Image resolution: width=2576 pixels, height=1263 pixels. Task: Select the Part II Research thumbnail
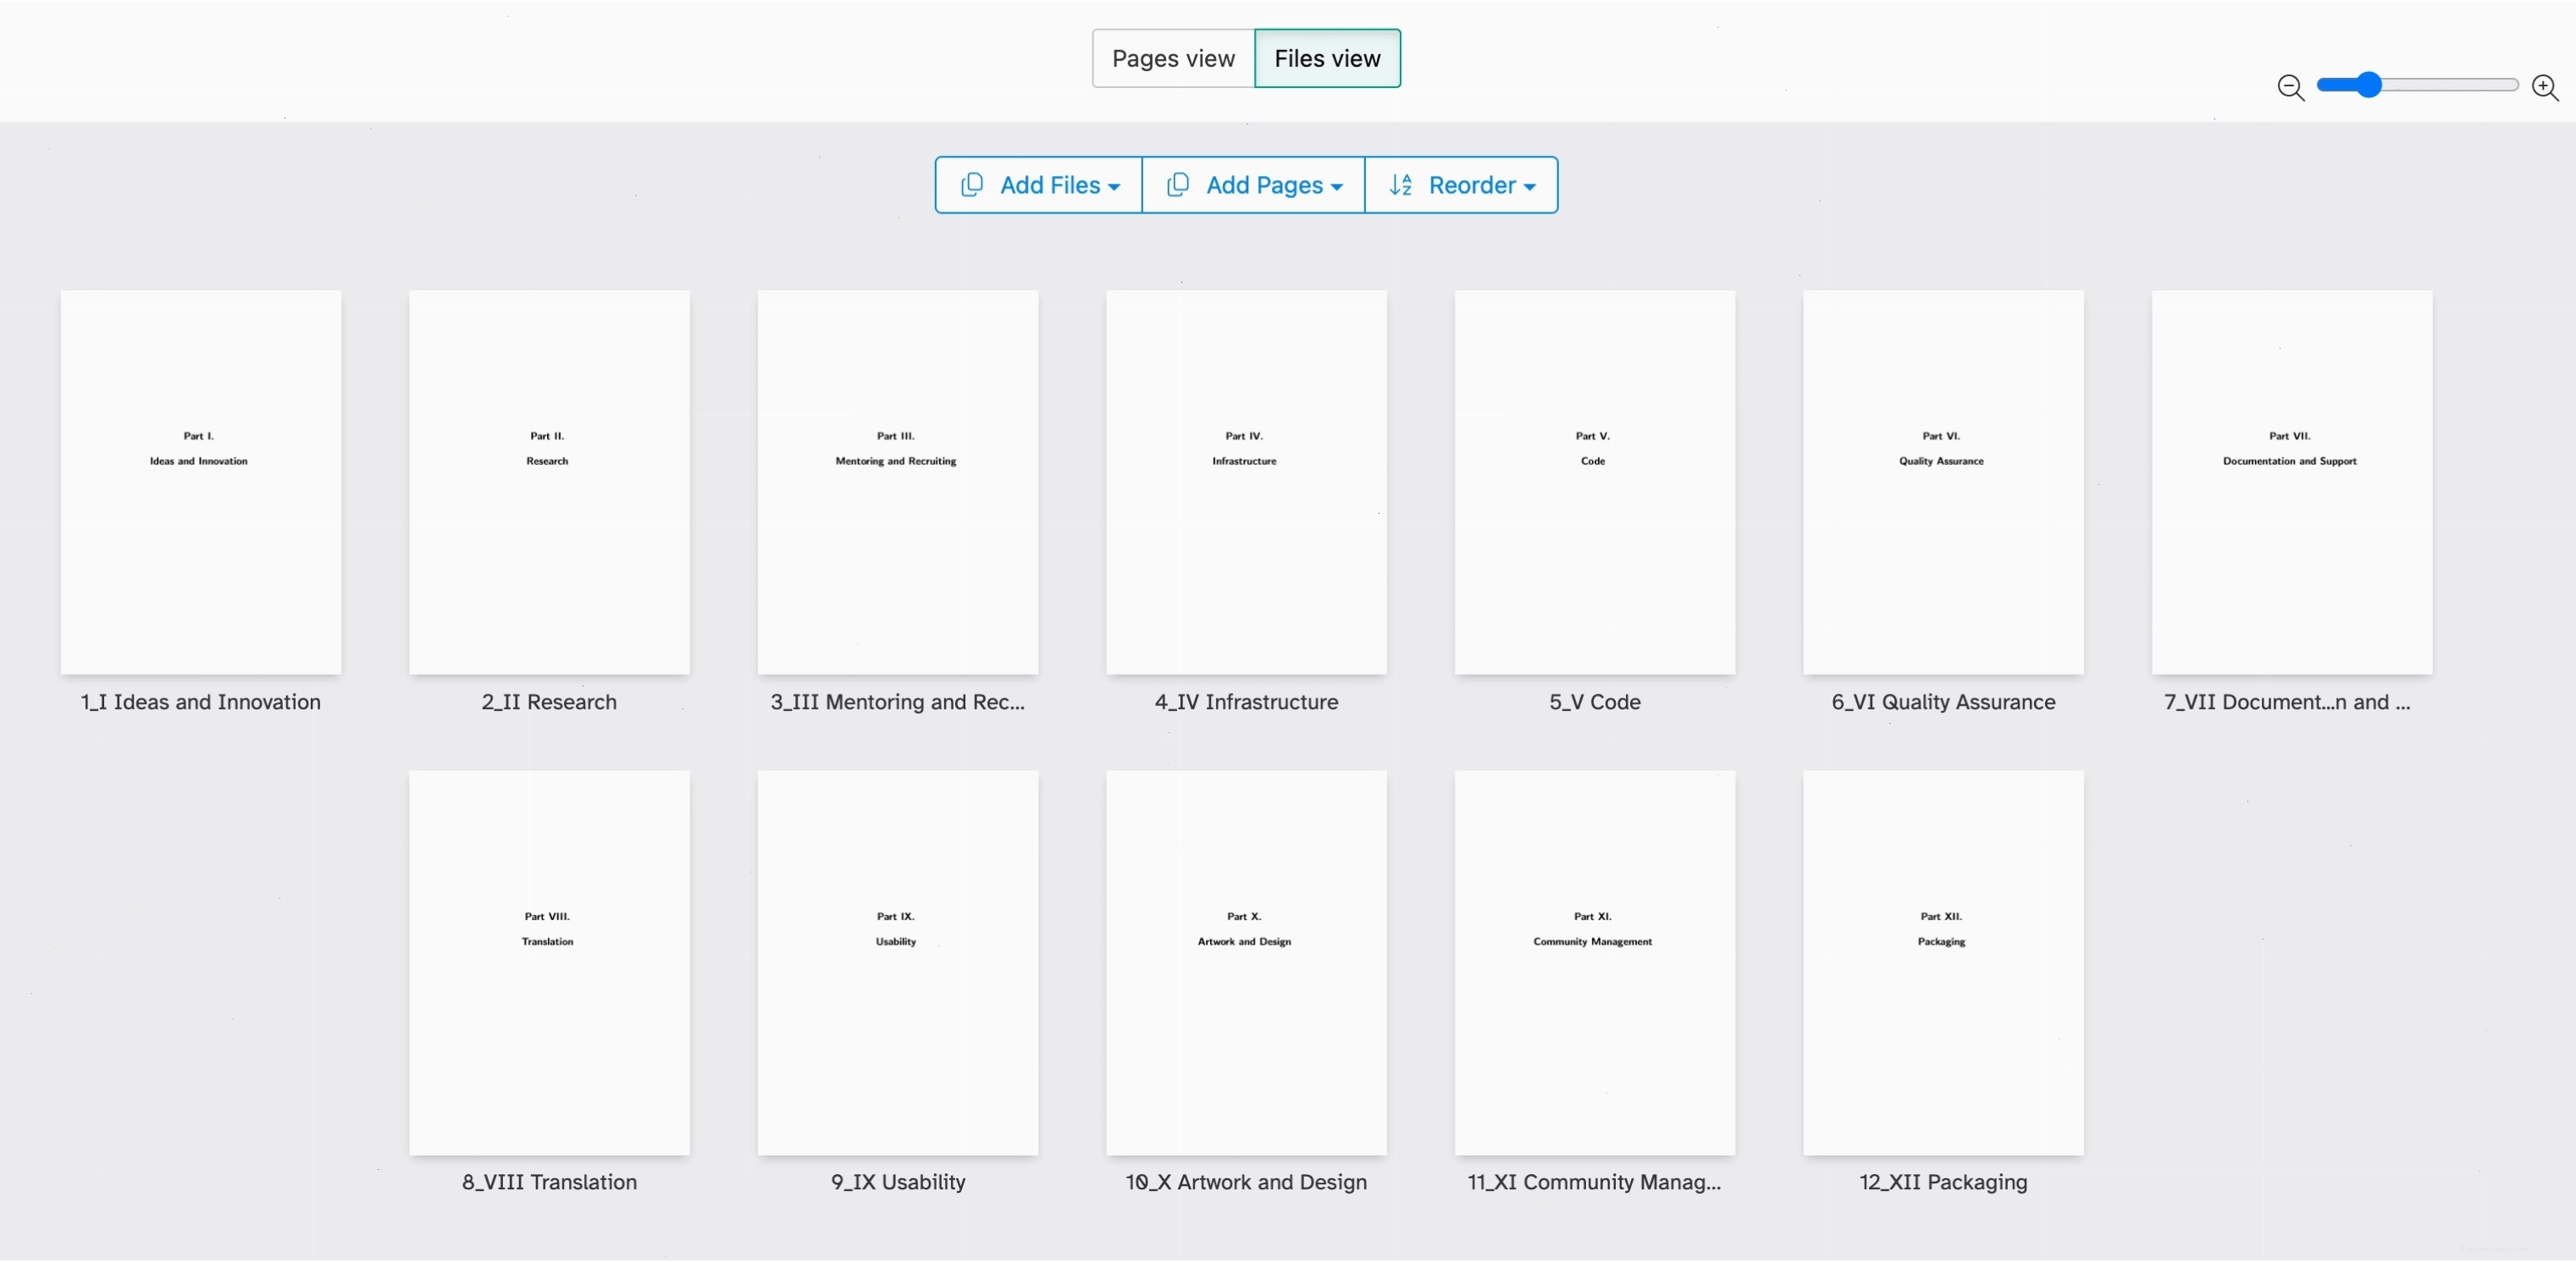[x=549, y=482]
